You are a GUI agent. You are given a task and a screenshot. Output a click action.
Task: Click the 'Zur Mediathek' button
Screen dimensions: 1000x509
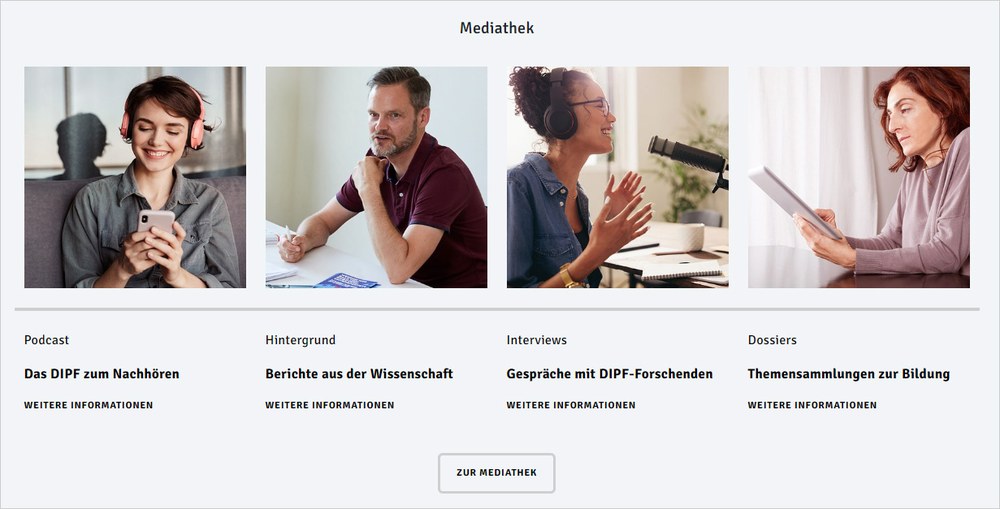[x=496, y=473]
